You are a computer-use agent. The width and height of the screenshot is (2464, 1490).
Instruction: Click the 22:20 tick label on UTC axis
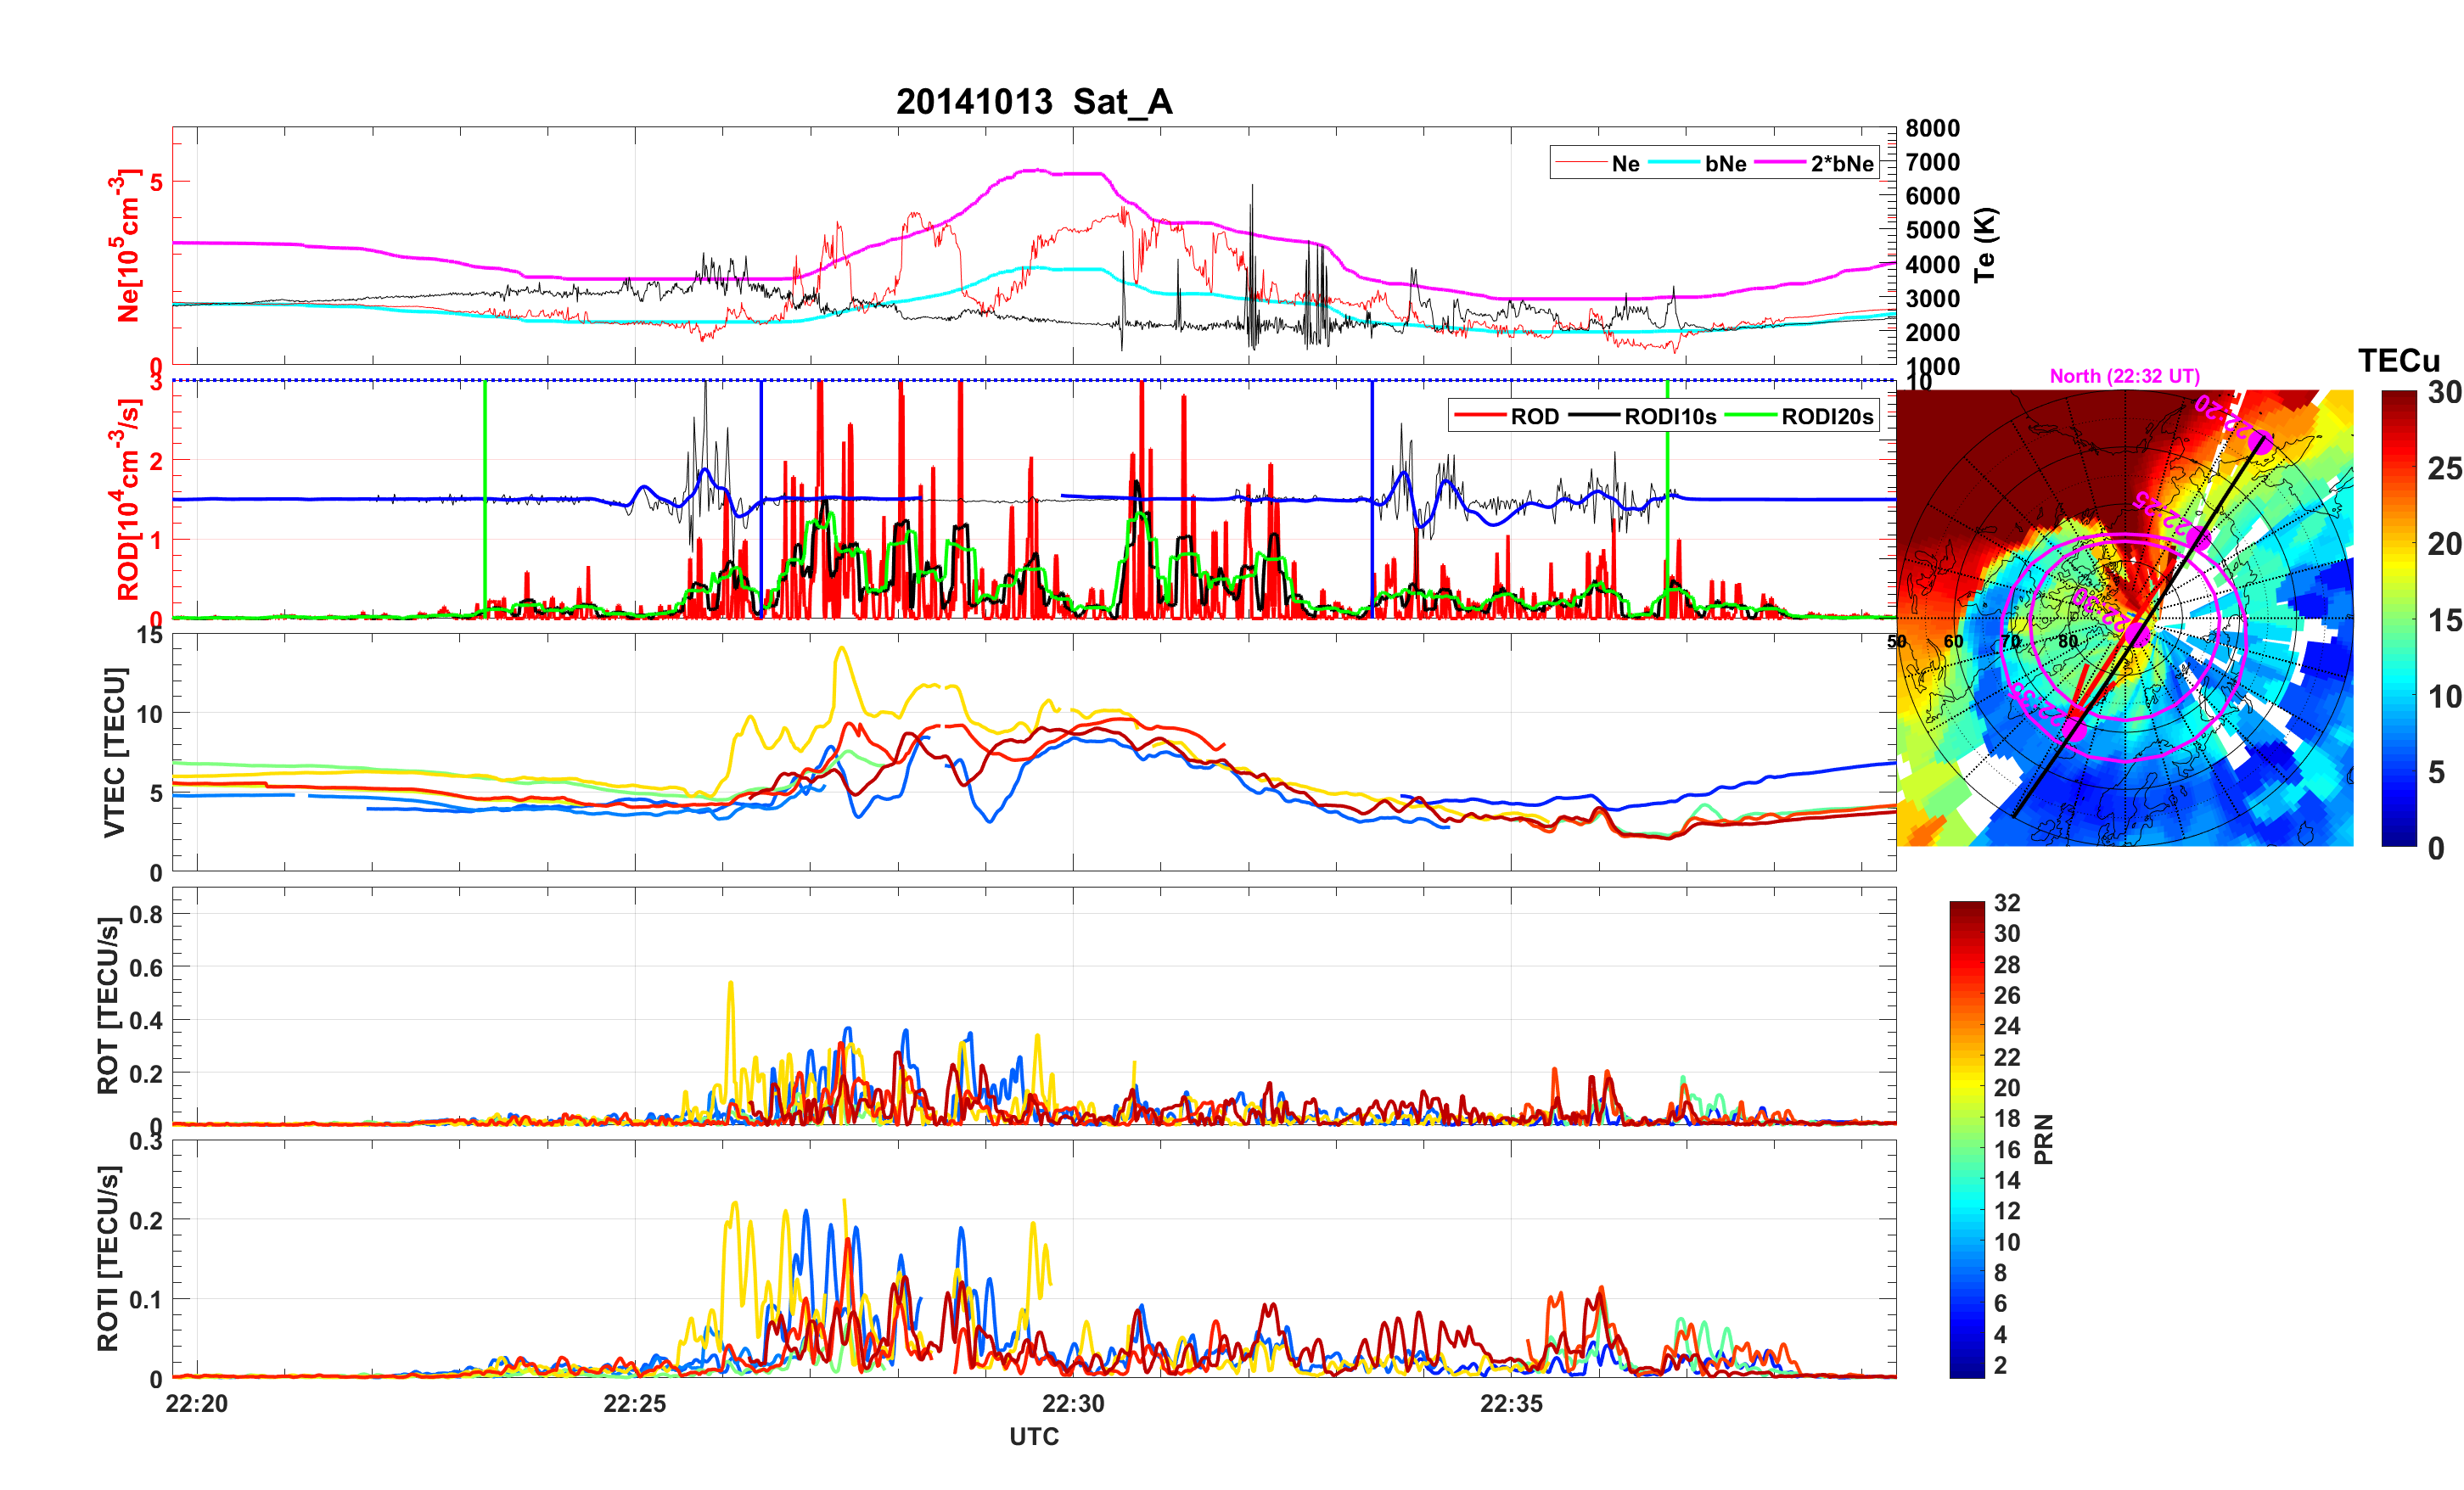[196, 1403]
